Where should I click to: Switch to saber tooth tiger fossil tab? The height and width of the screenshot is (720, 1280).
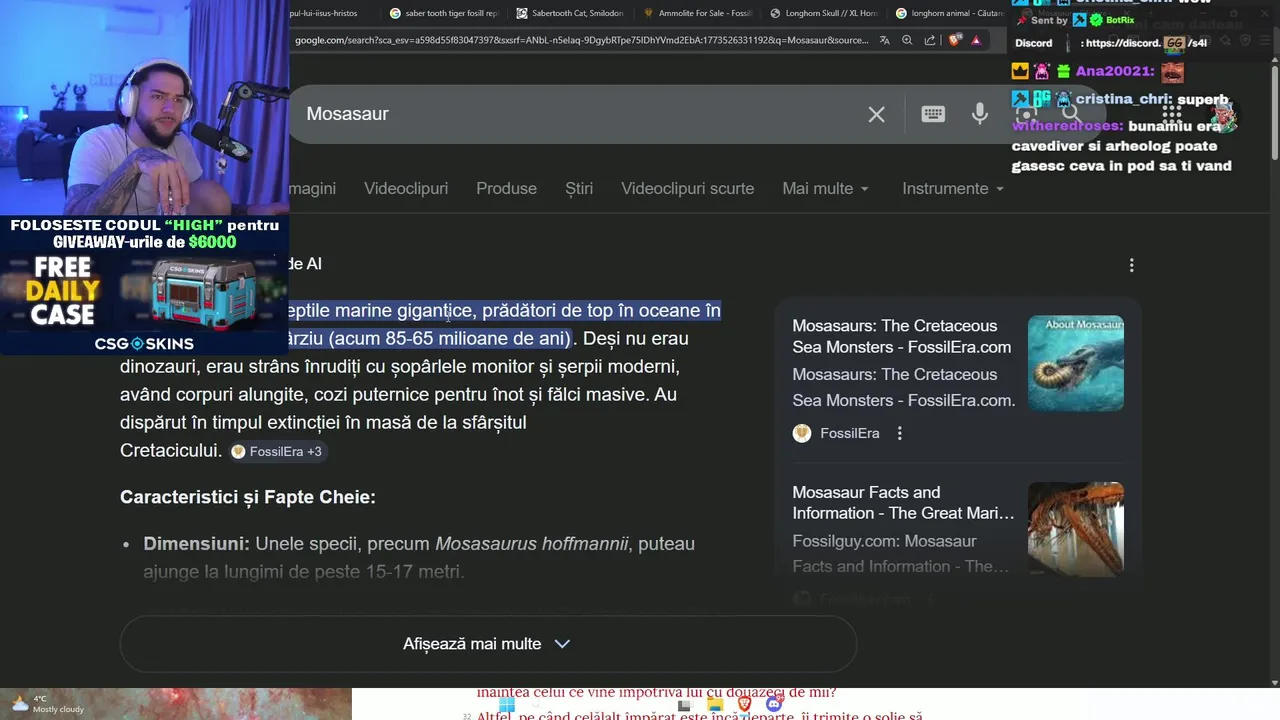coord(443,13)
